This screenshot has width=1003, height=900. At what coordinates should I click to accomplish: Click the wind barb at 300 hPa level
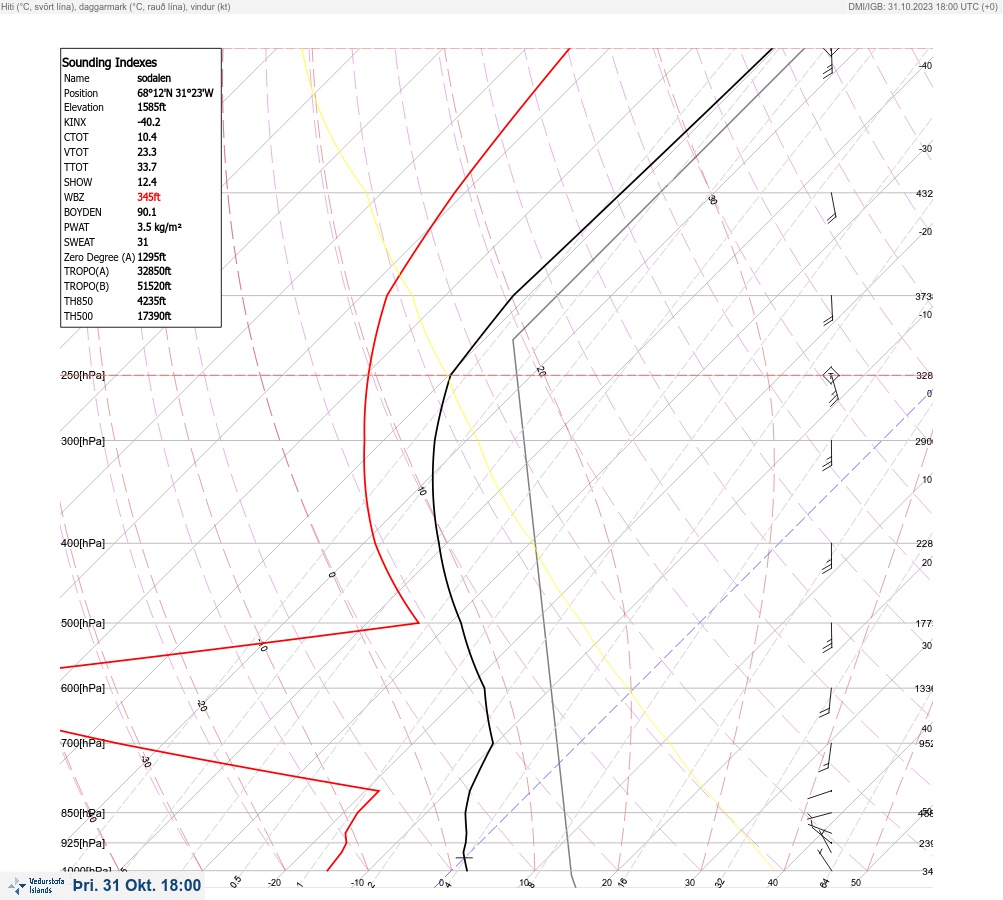(x=828, y=455)
